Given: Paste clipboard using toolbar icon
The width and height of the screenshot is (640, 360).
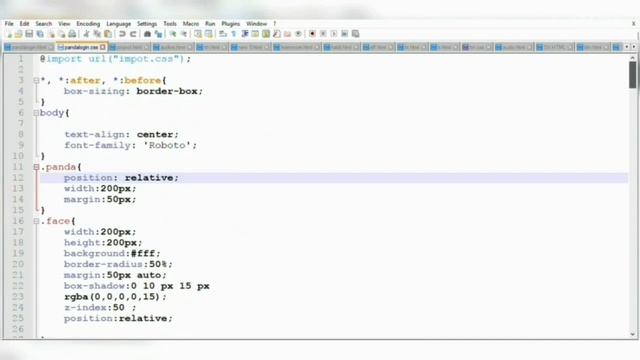Looking at the screenshot, I should pos(108,34).
